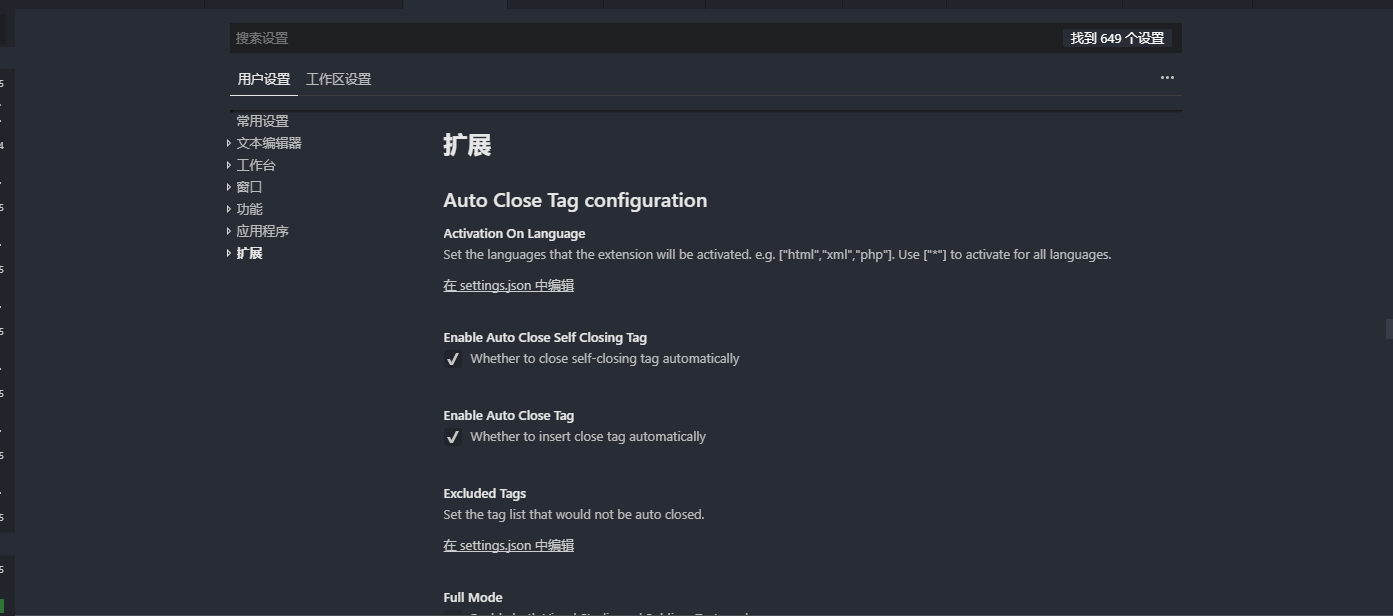
Task: Select 扩展 category in the tree
Action: (x=249, y=253)
